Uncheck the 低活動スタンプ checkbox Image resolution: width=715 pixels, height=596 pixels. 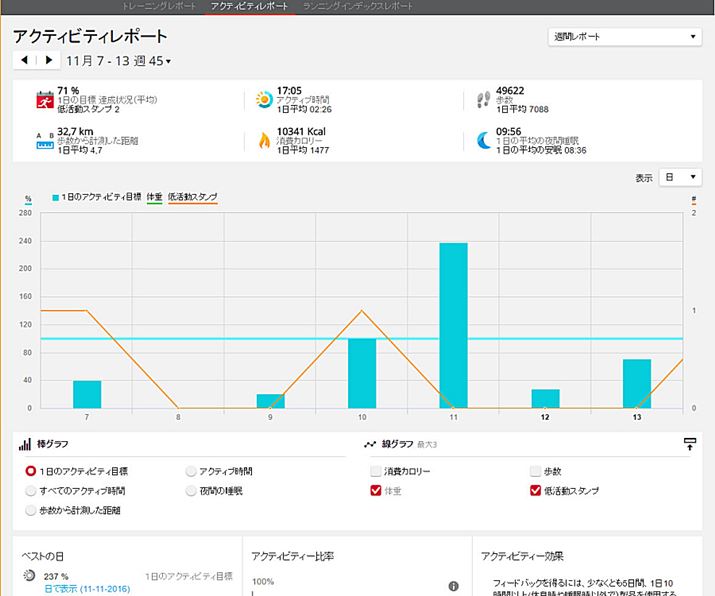(x=536, y=490)
